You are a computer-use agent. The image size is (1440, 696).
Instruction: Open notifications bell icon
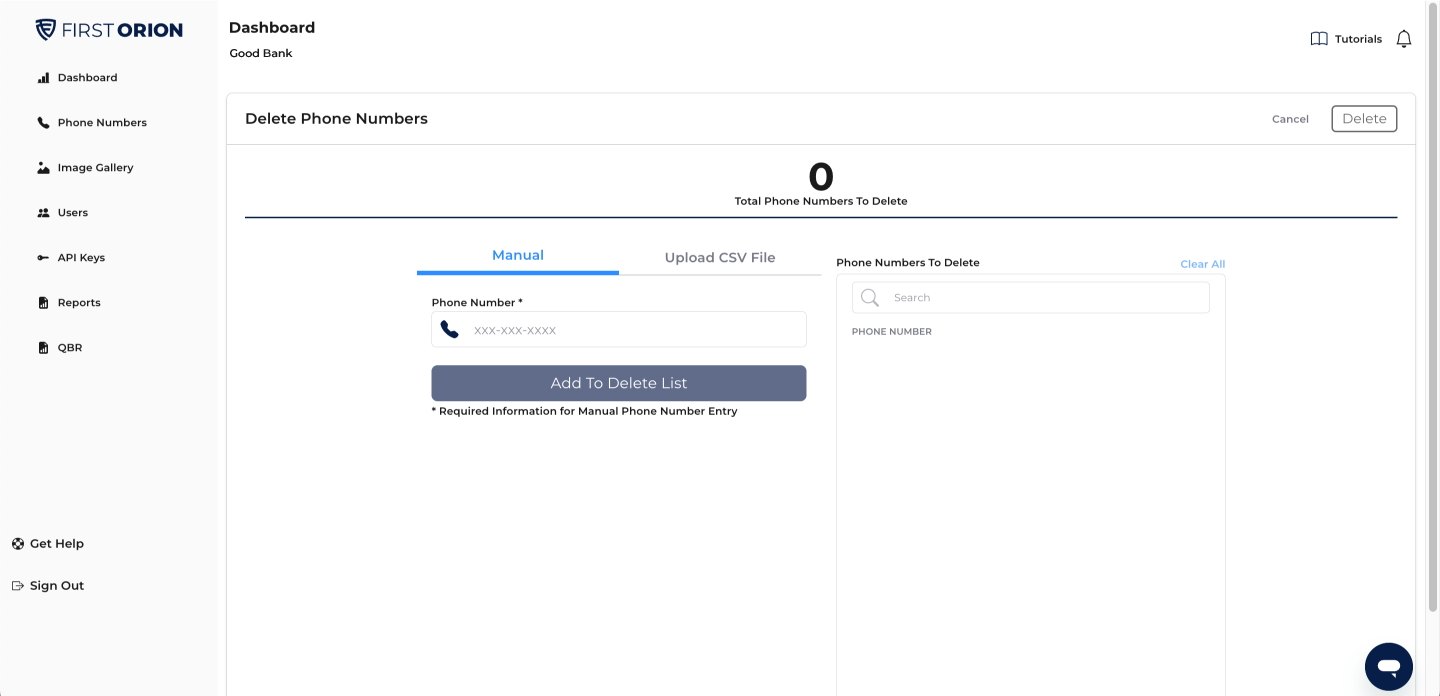tap(1404, 39)
